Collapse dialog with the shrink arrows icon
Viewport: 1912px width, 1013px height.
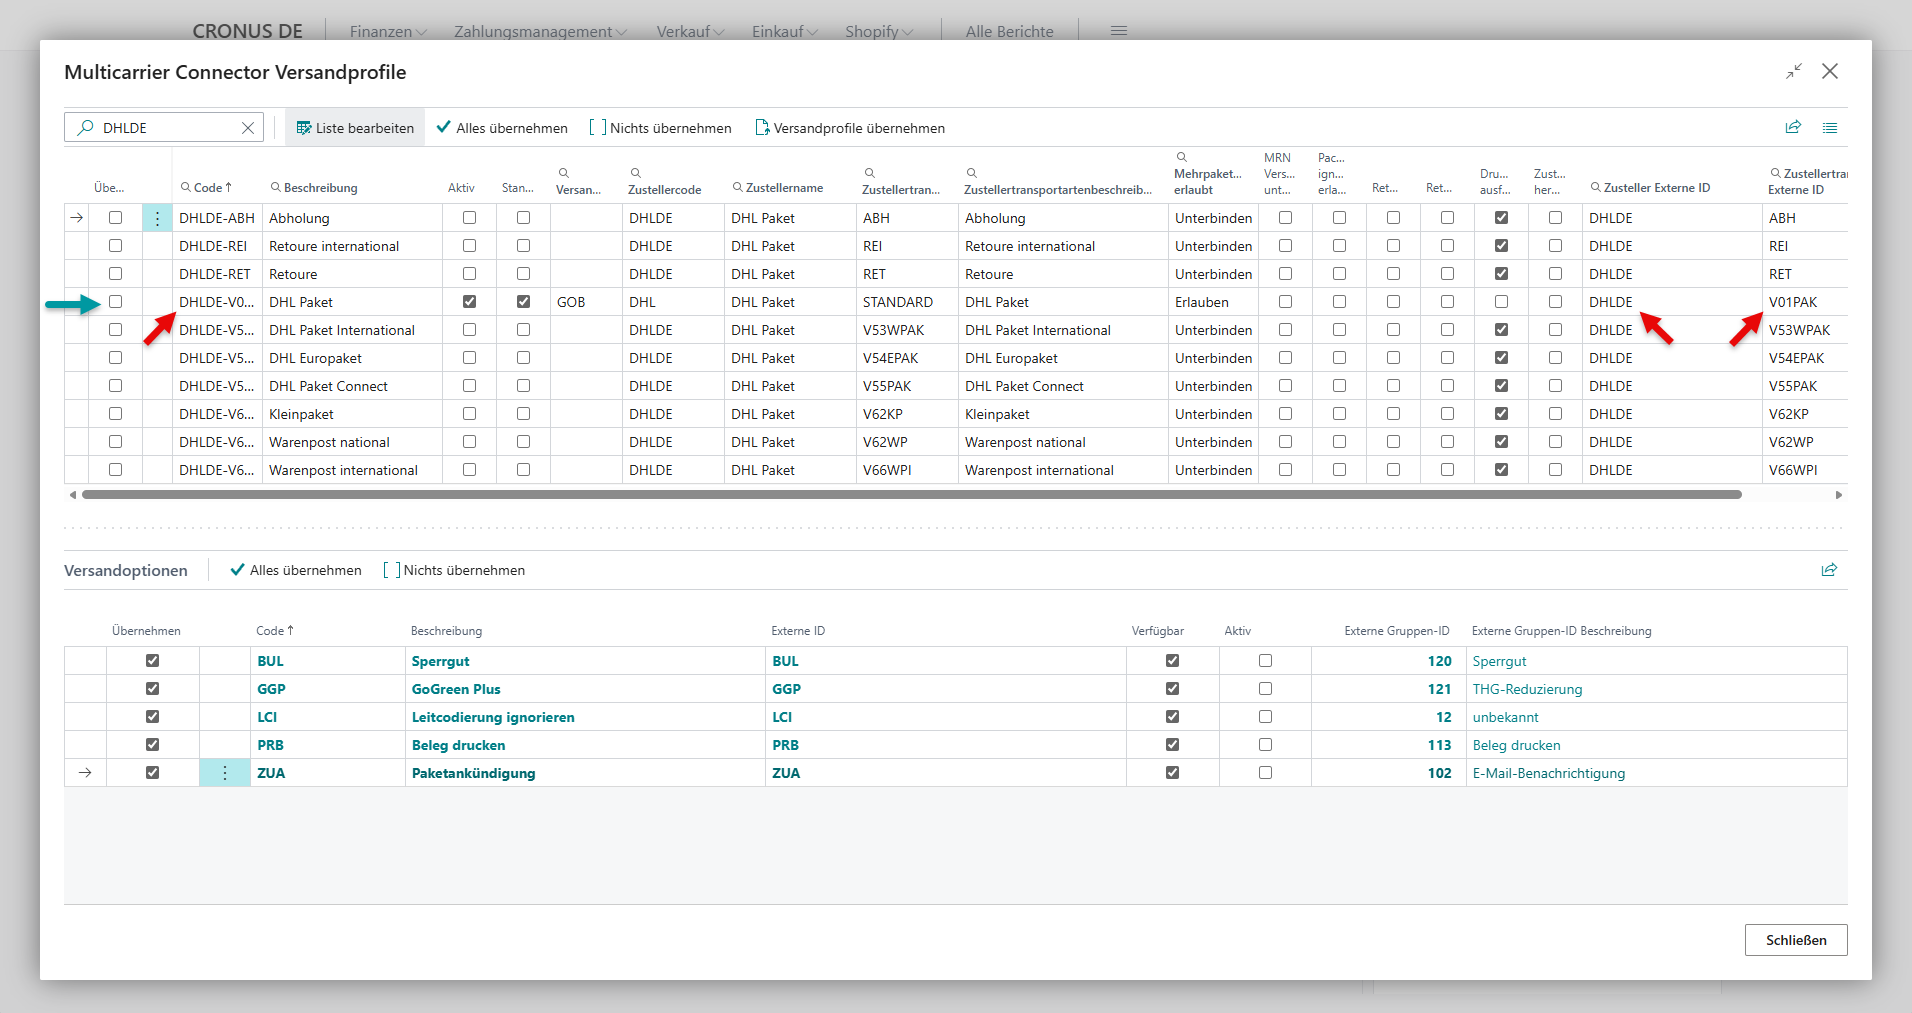coord(1794,71)
